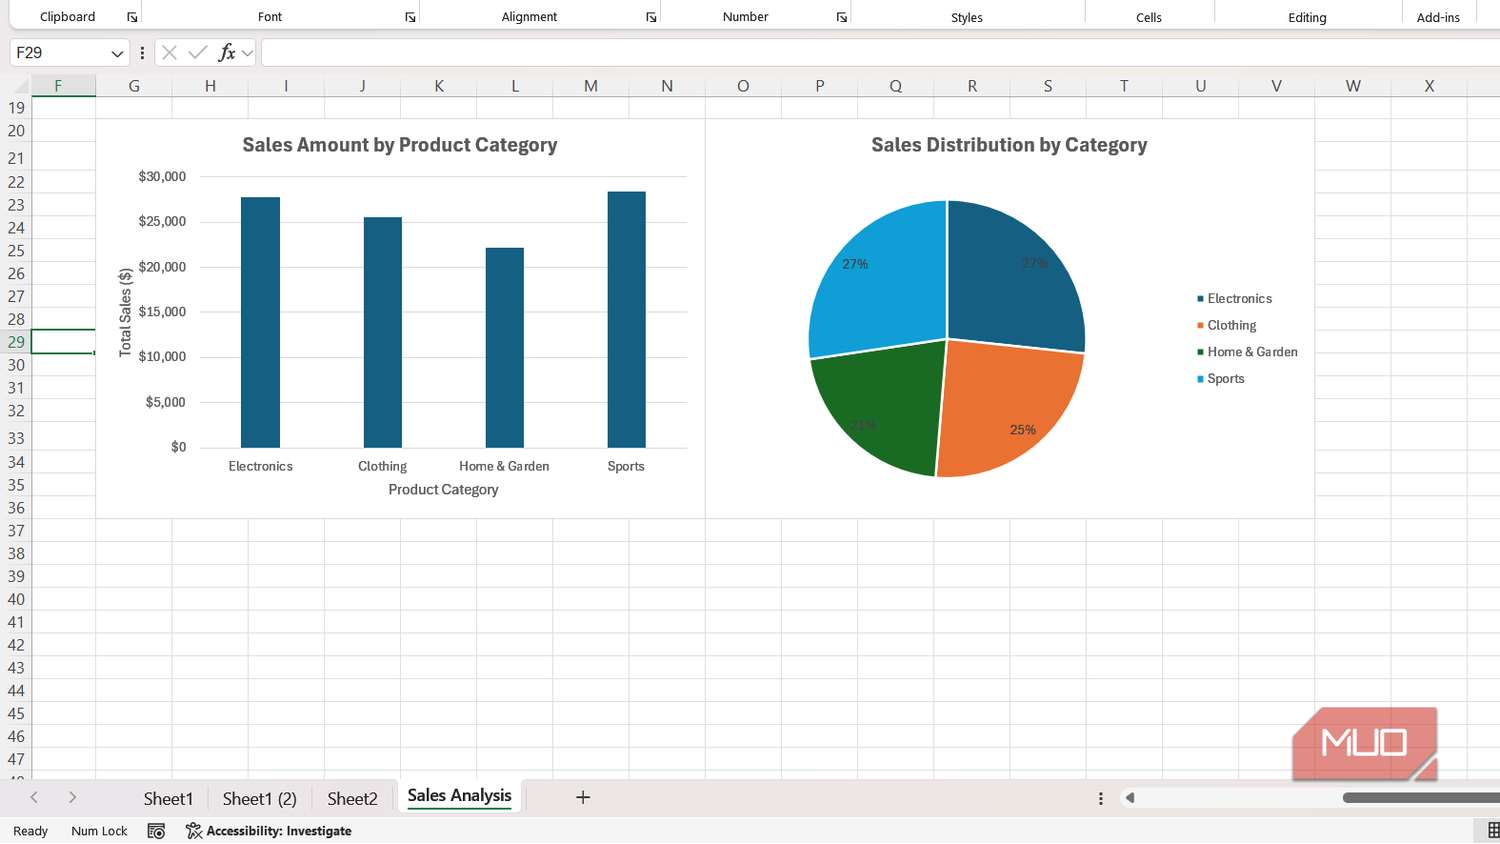The width and height of the screenshot is (1500, 844).
Task: Select column M header
Action: click(x=591, y=86)
